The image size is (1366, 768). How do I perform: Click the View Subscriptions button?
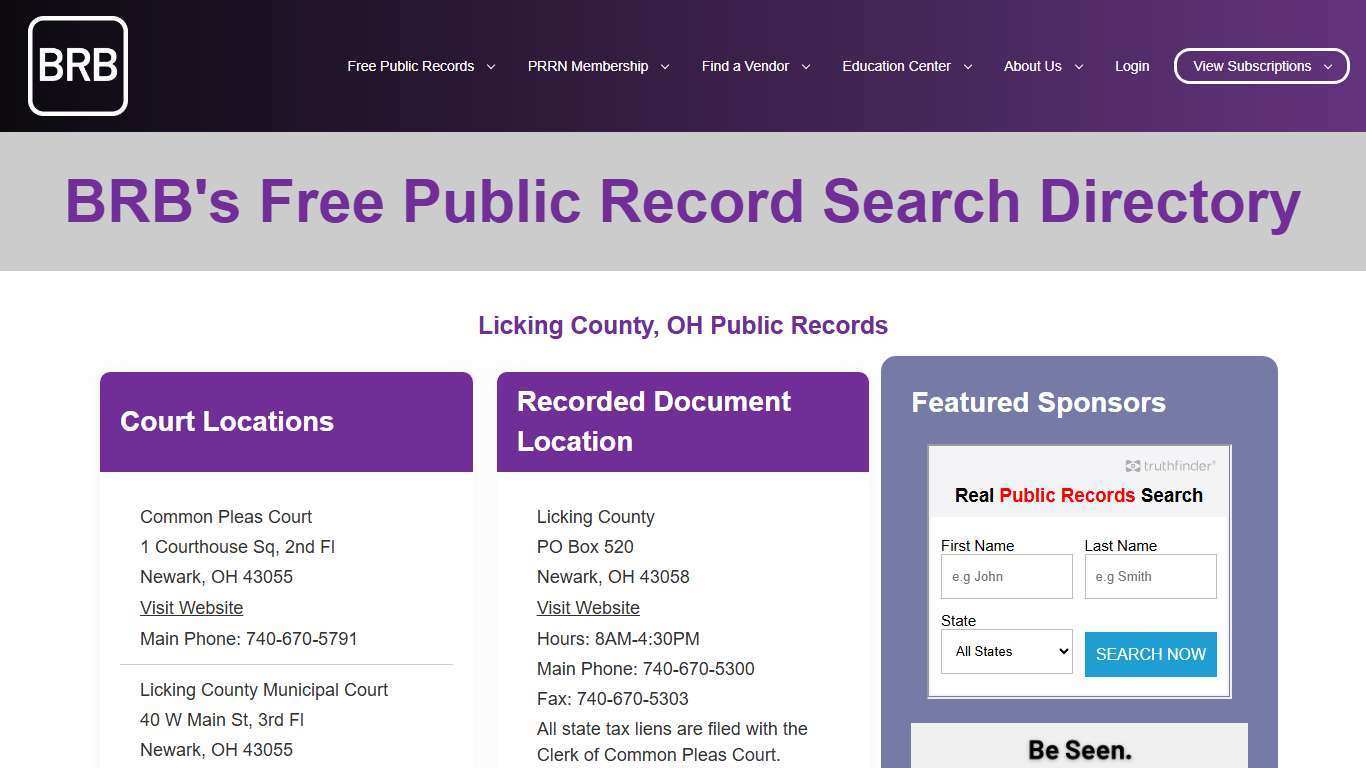1252,66
